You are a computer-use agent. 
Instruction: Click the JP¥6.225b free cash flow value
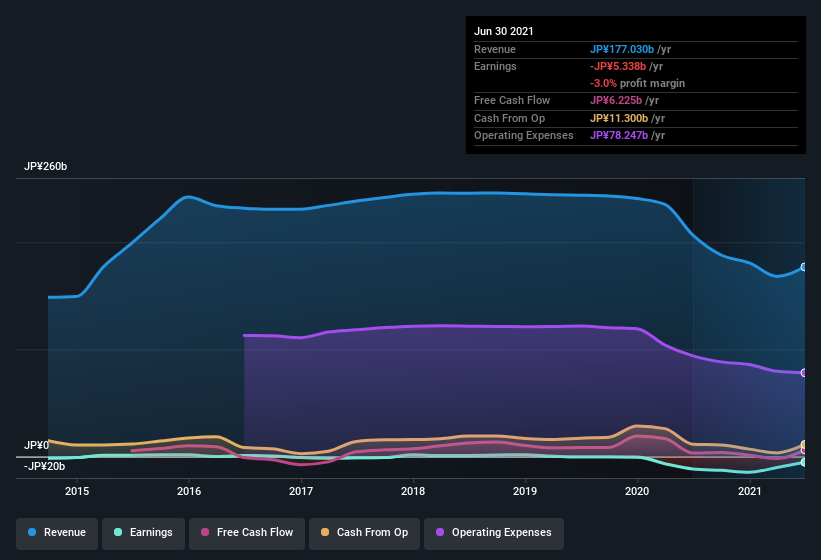[616, 100]
